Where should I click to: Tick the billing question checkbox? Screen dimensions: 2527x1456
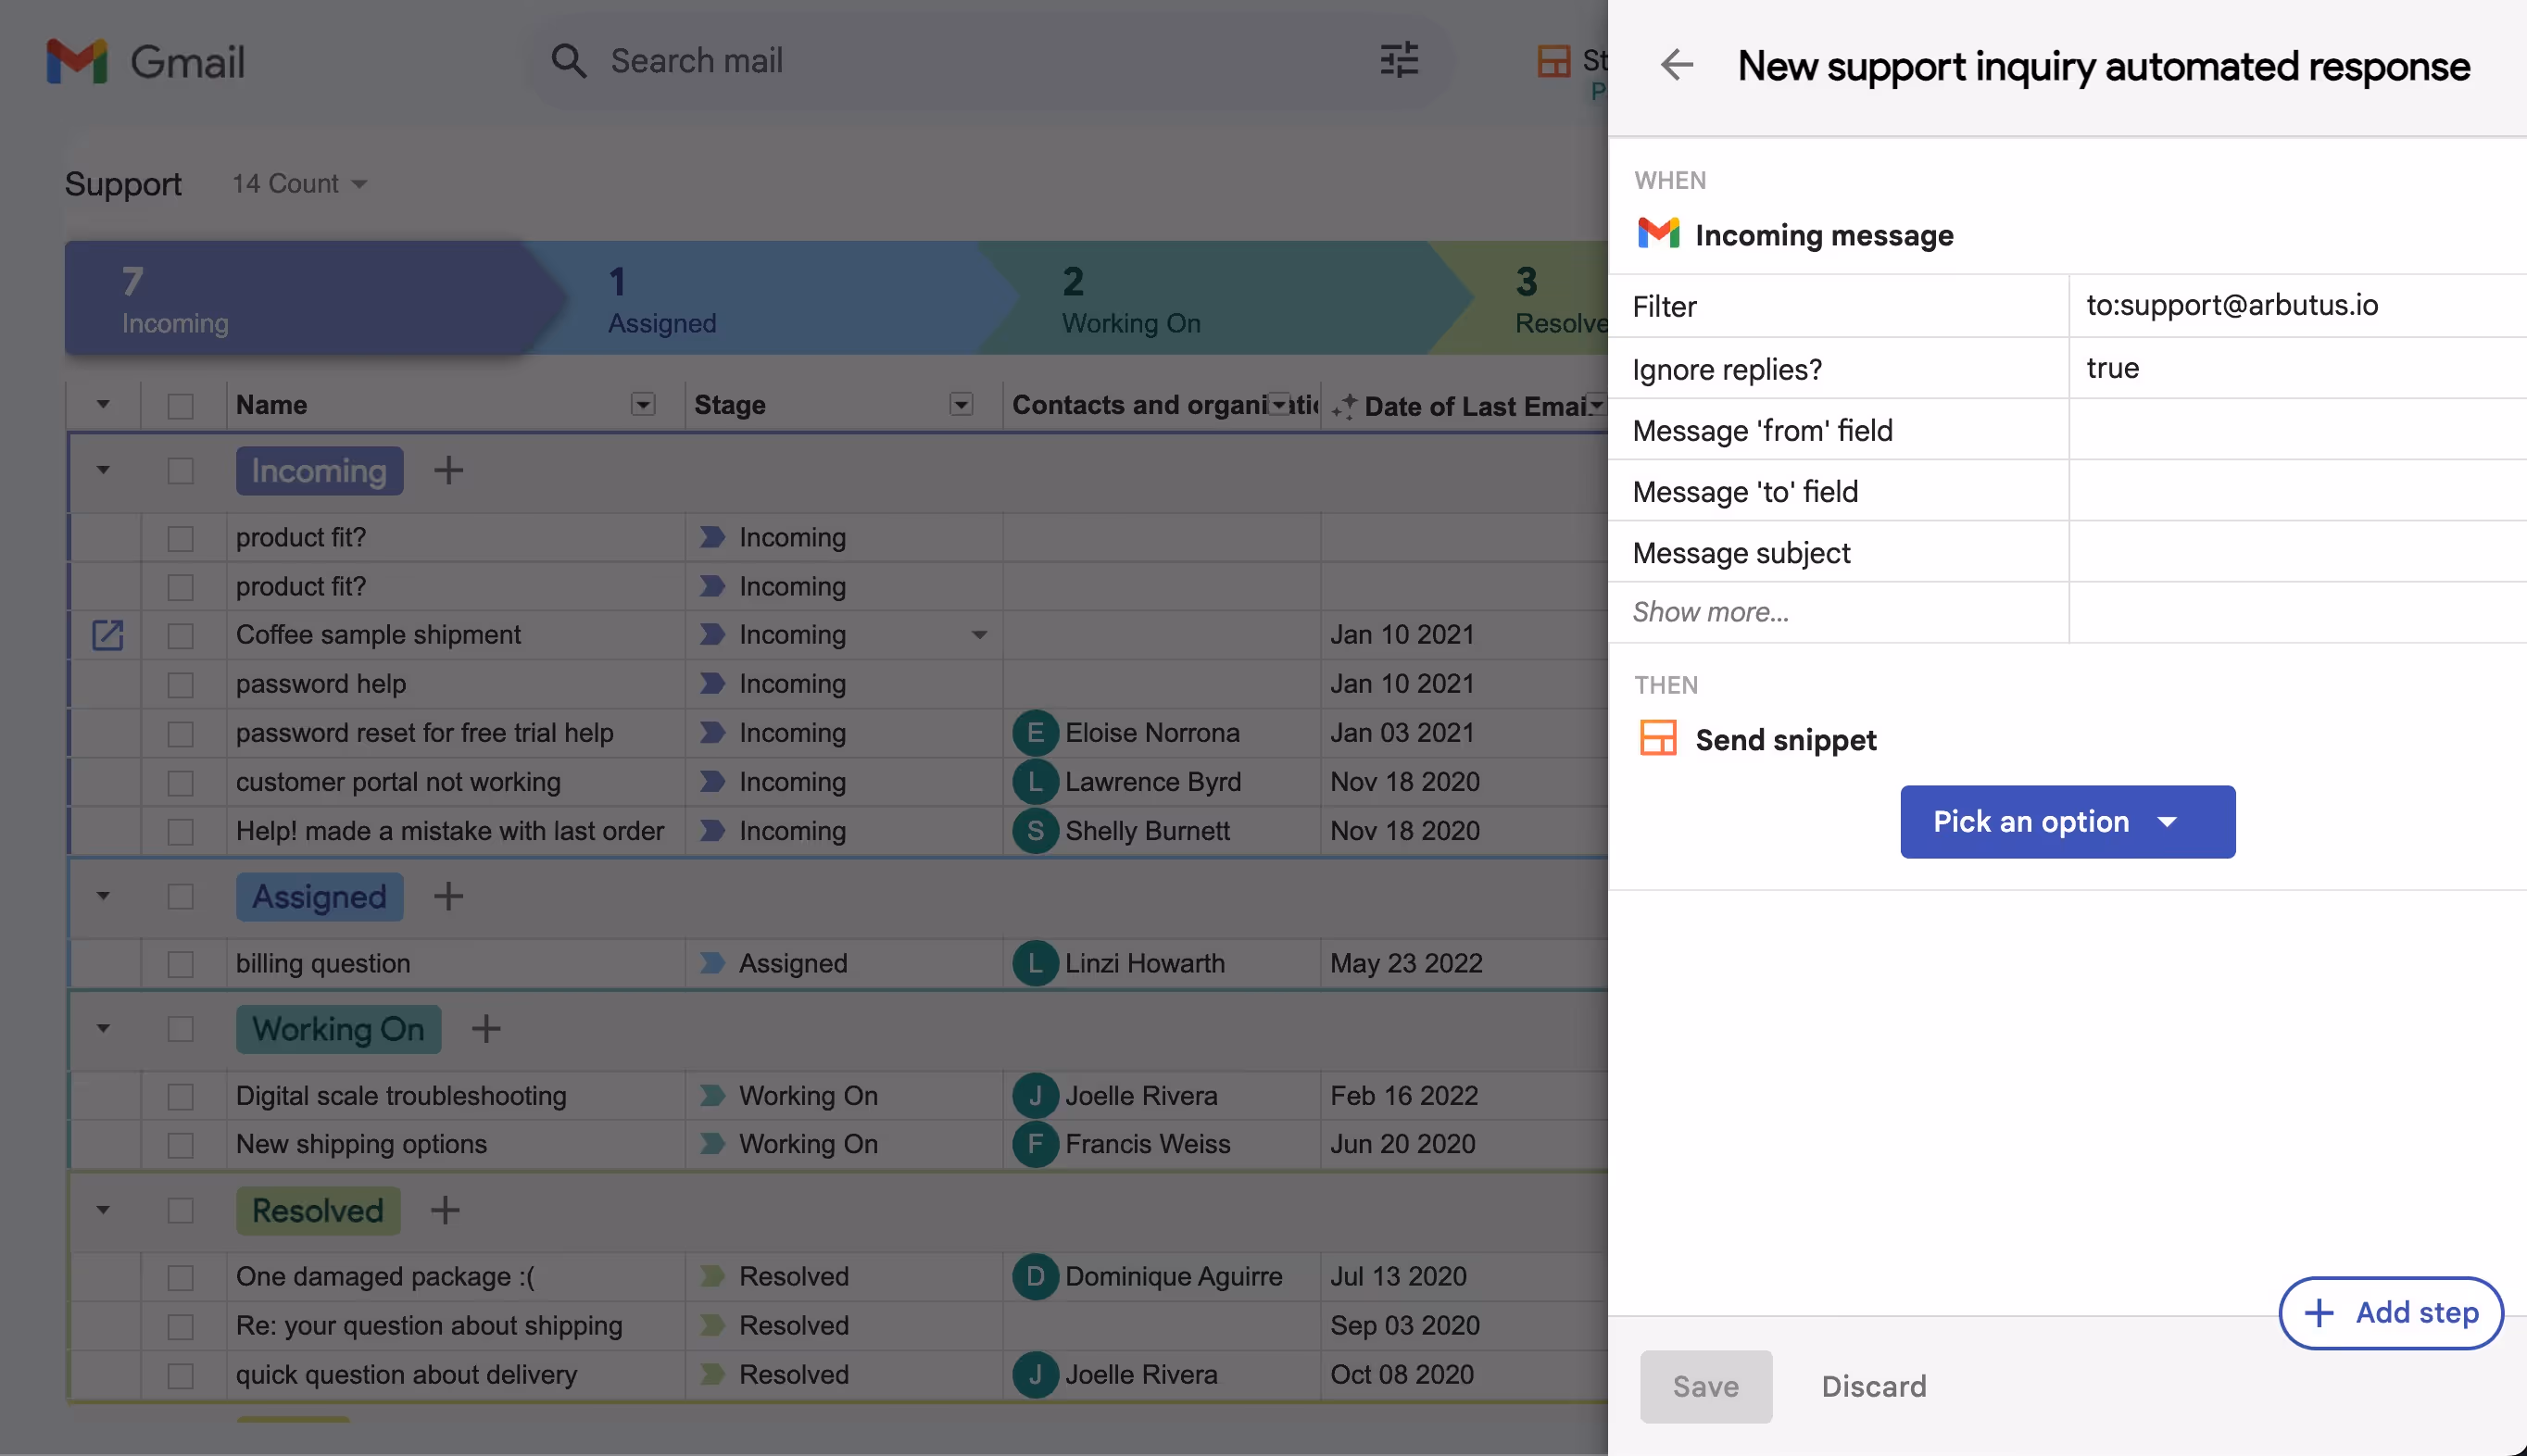[180, 964]
